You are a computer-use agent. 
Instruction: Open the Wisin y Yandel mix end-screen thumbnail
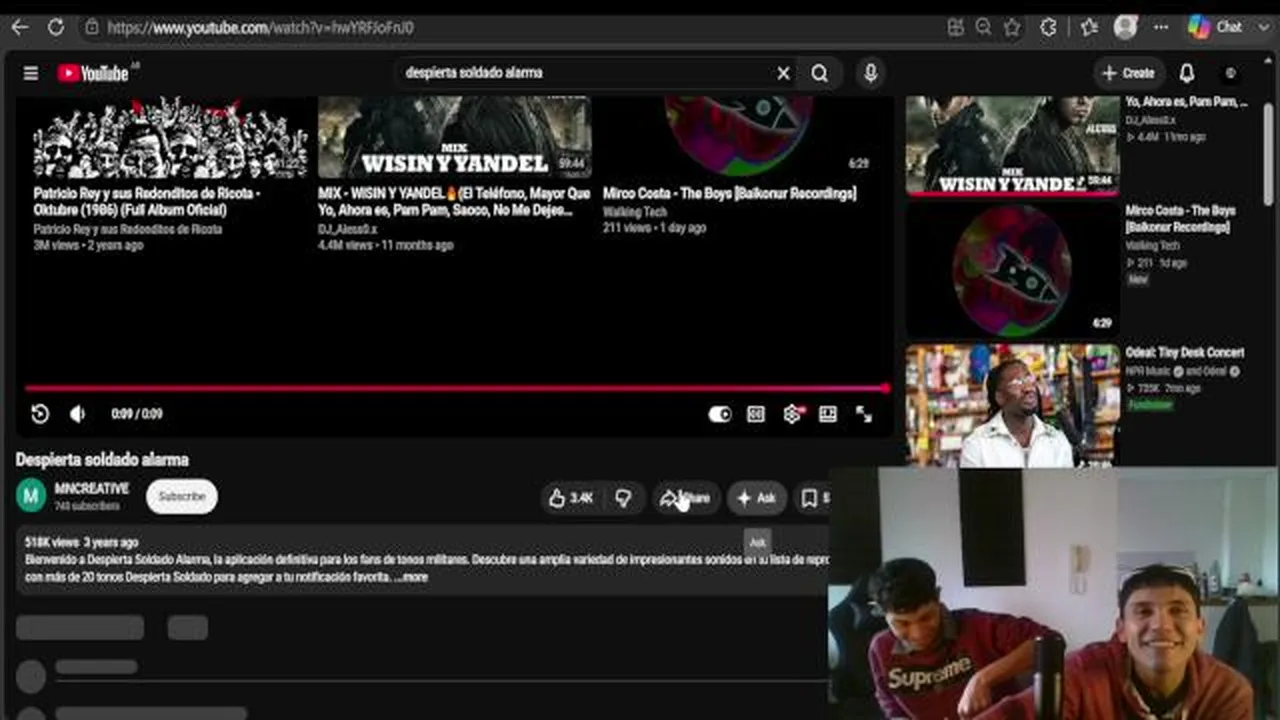point(454,137)
